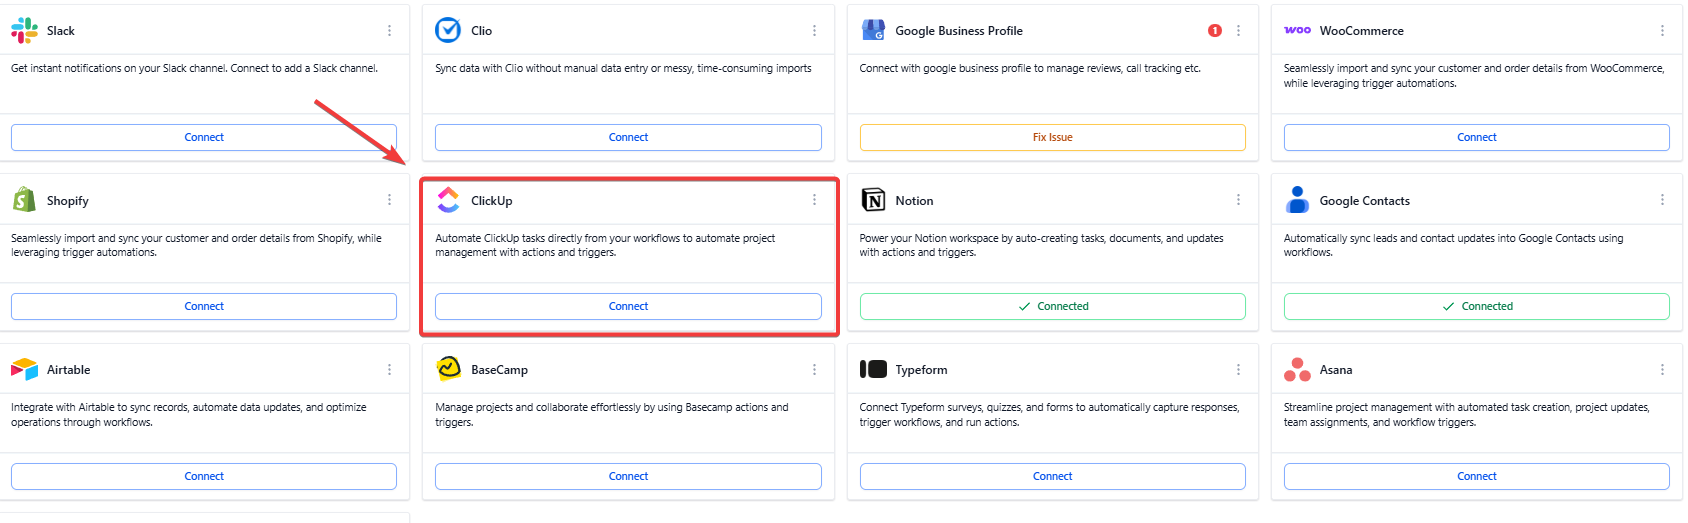Screen dimensions: 1688x523
Task: Open the Typeform card more options menu
Action: tap(1238, 370)
